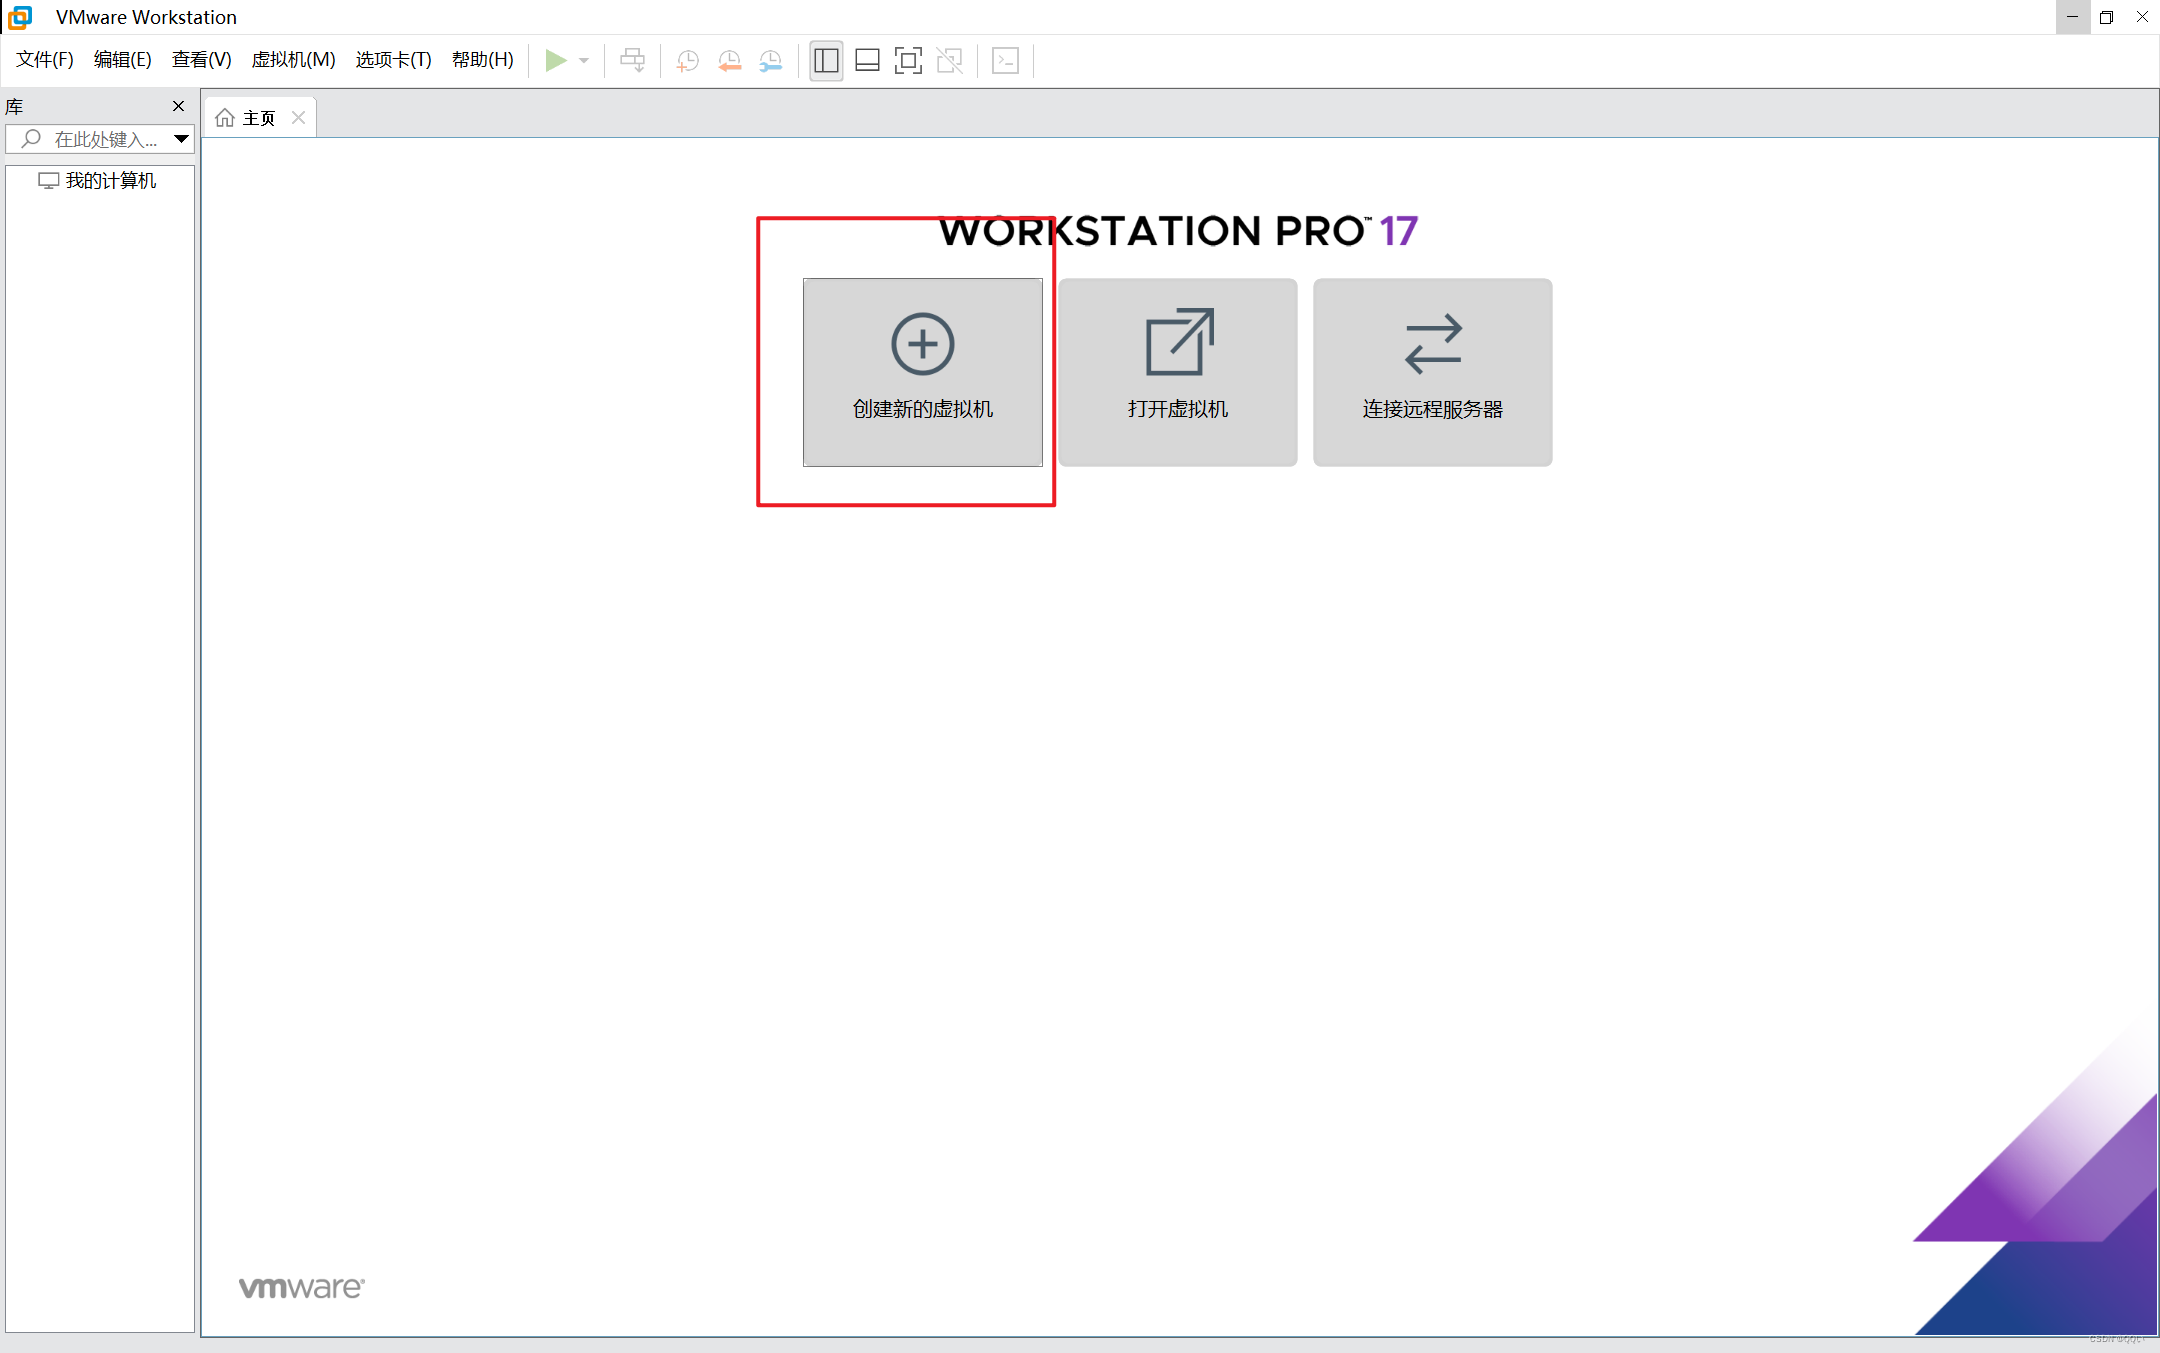Close the 库 library panel

point(179,106)
